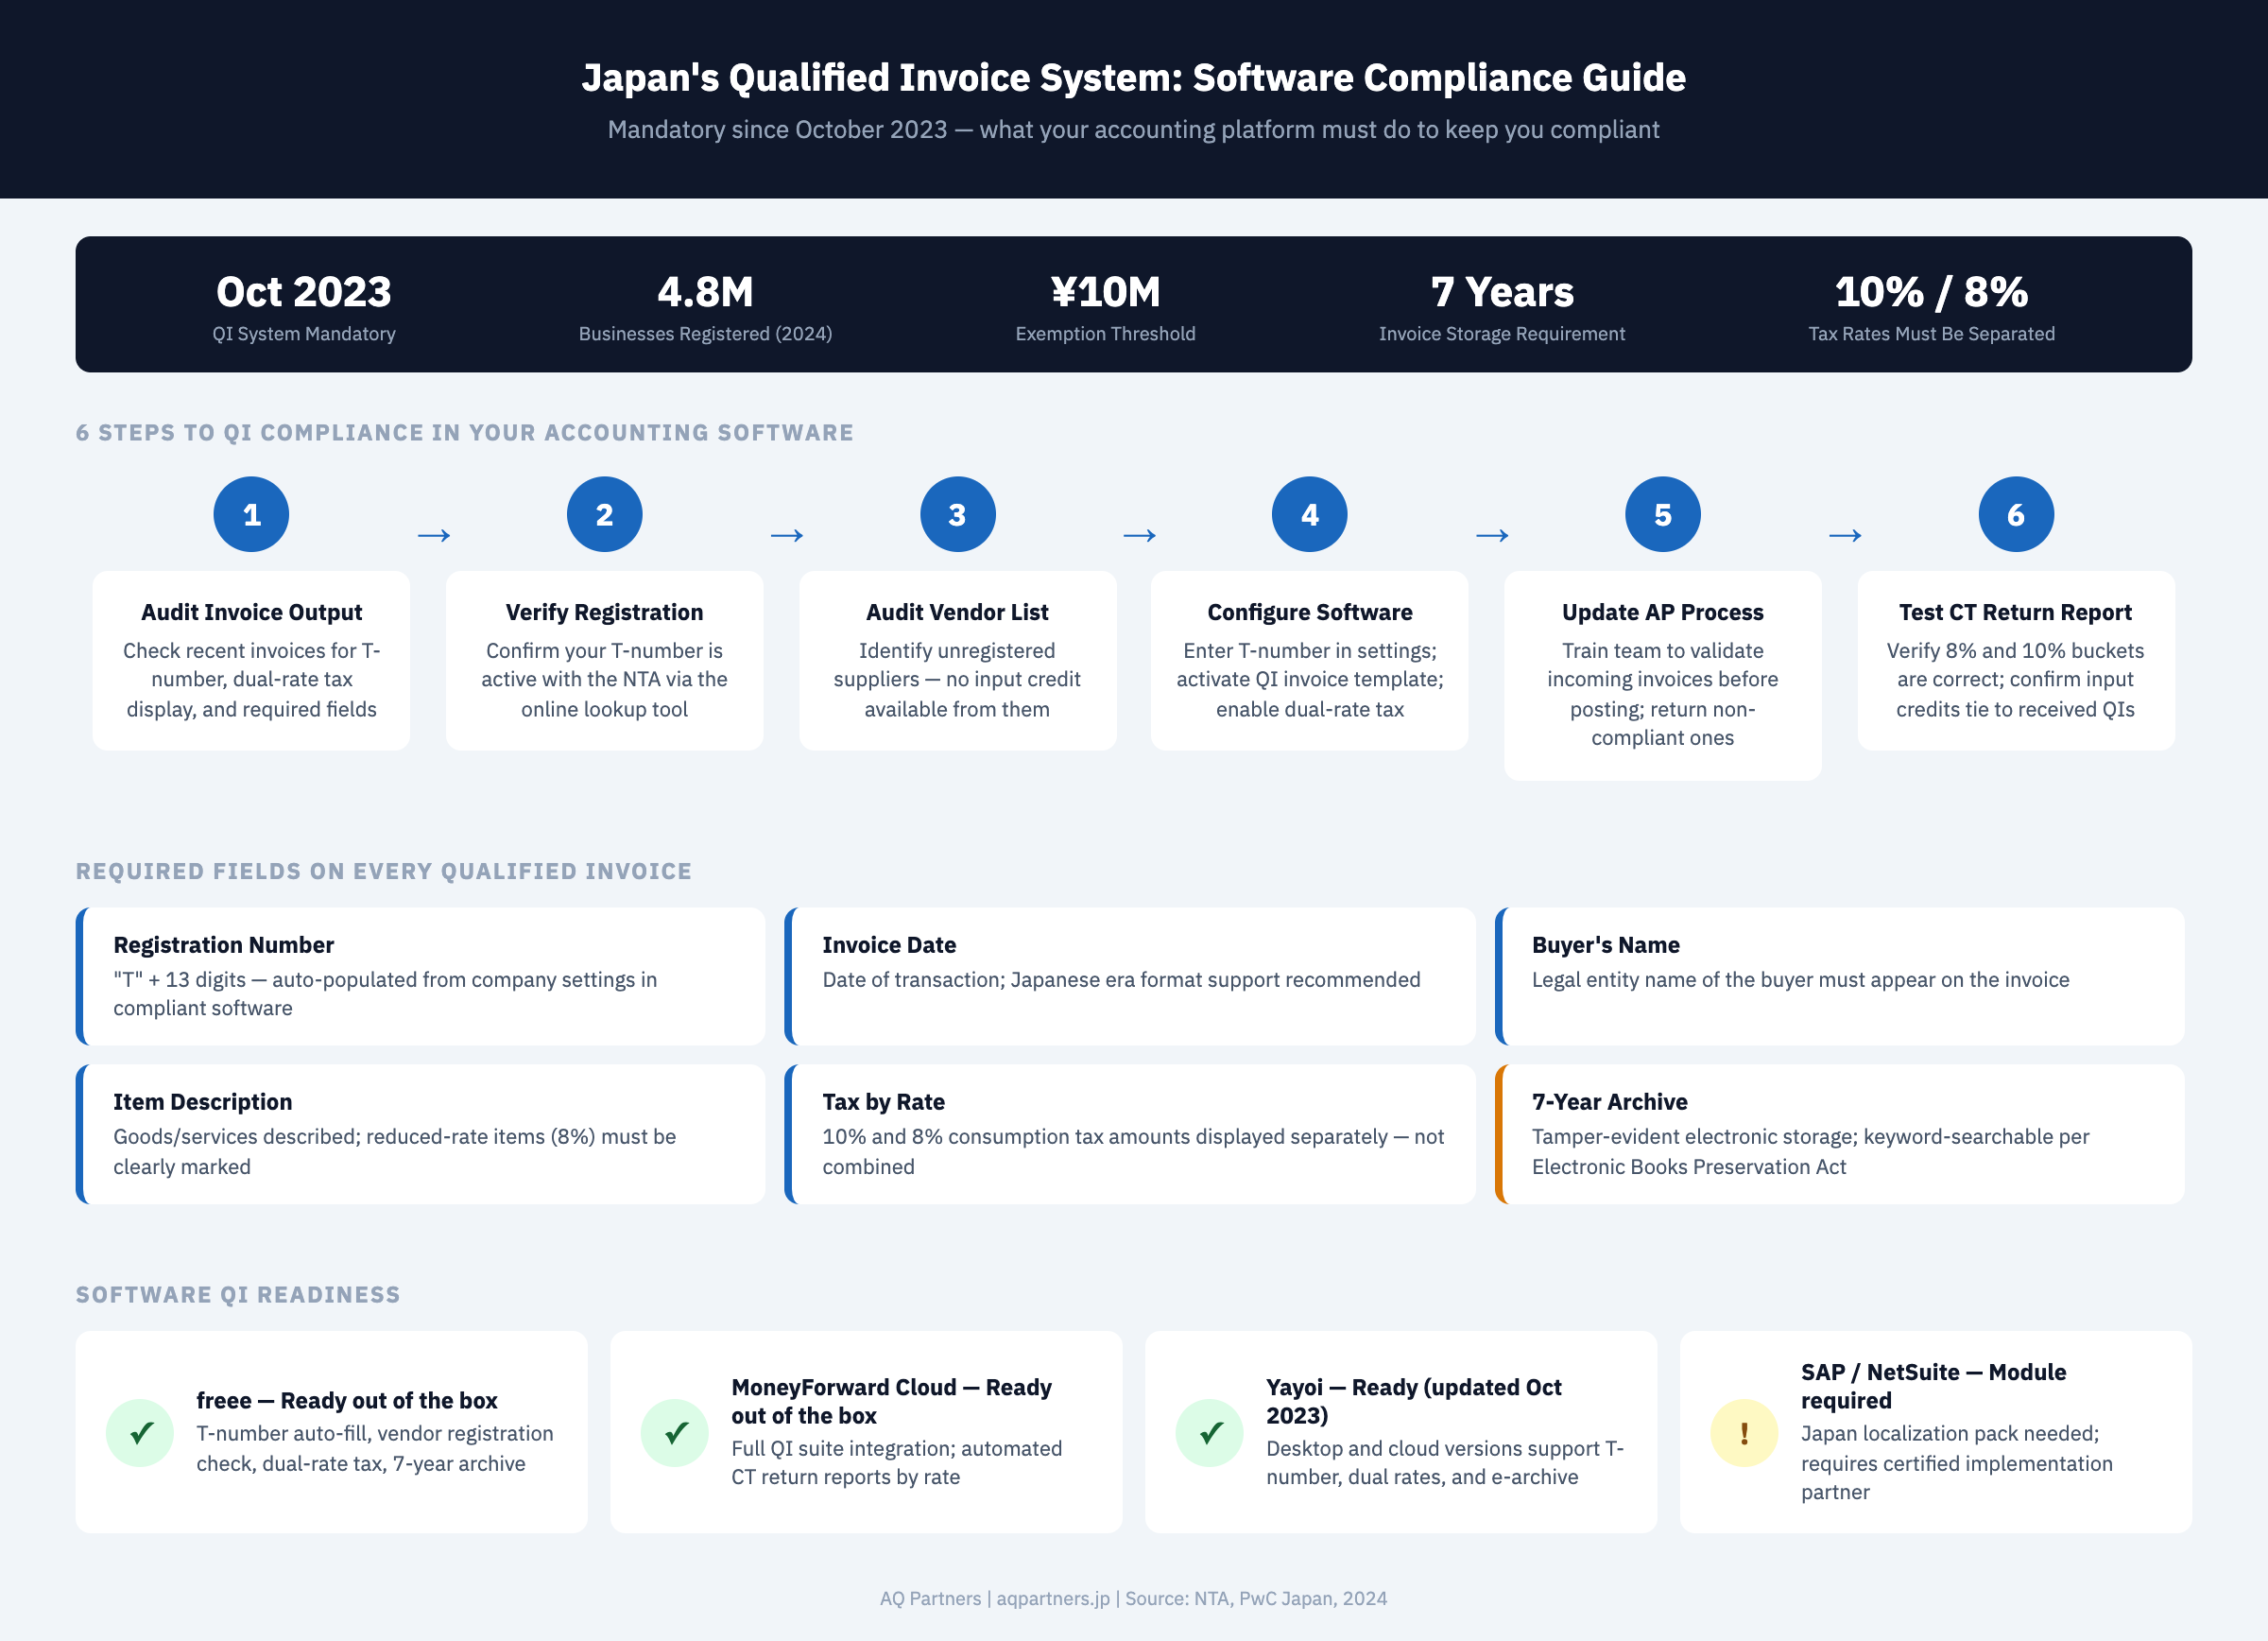Click the Buyer's Name required field card
Viewport: 2268px width, 1641px height.
(x=1841, y=977)
